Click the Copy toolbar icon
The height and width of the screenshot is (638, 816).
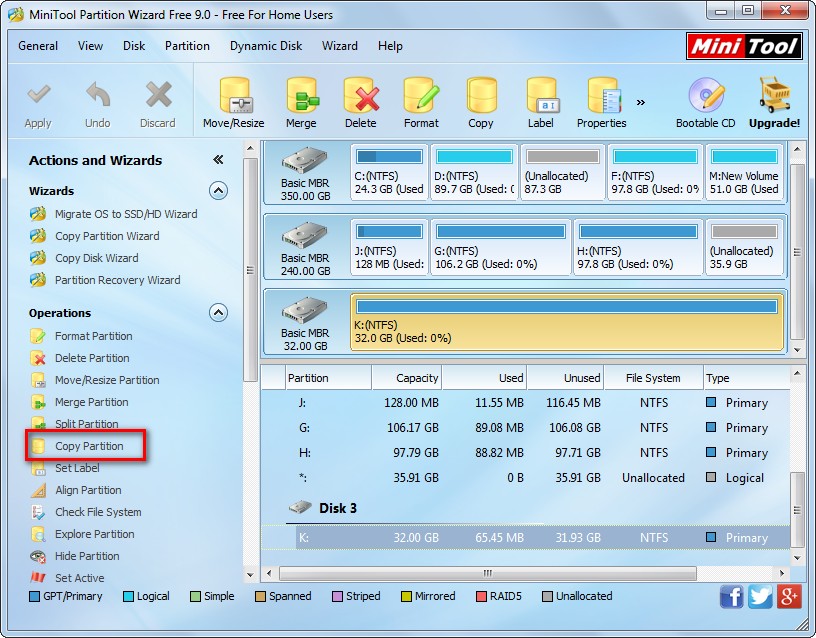coord(481,95)
